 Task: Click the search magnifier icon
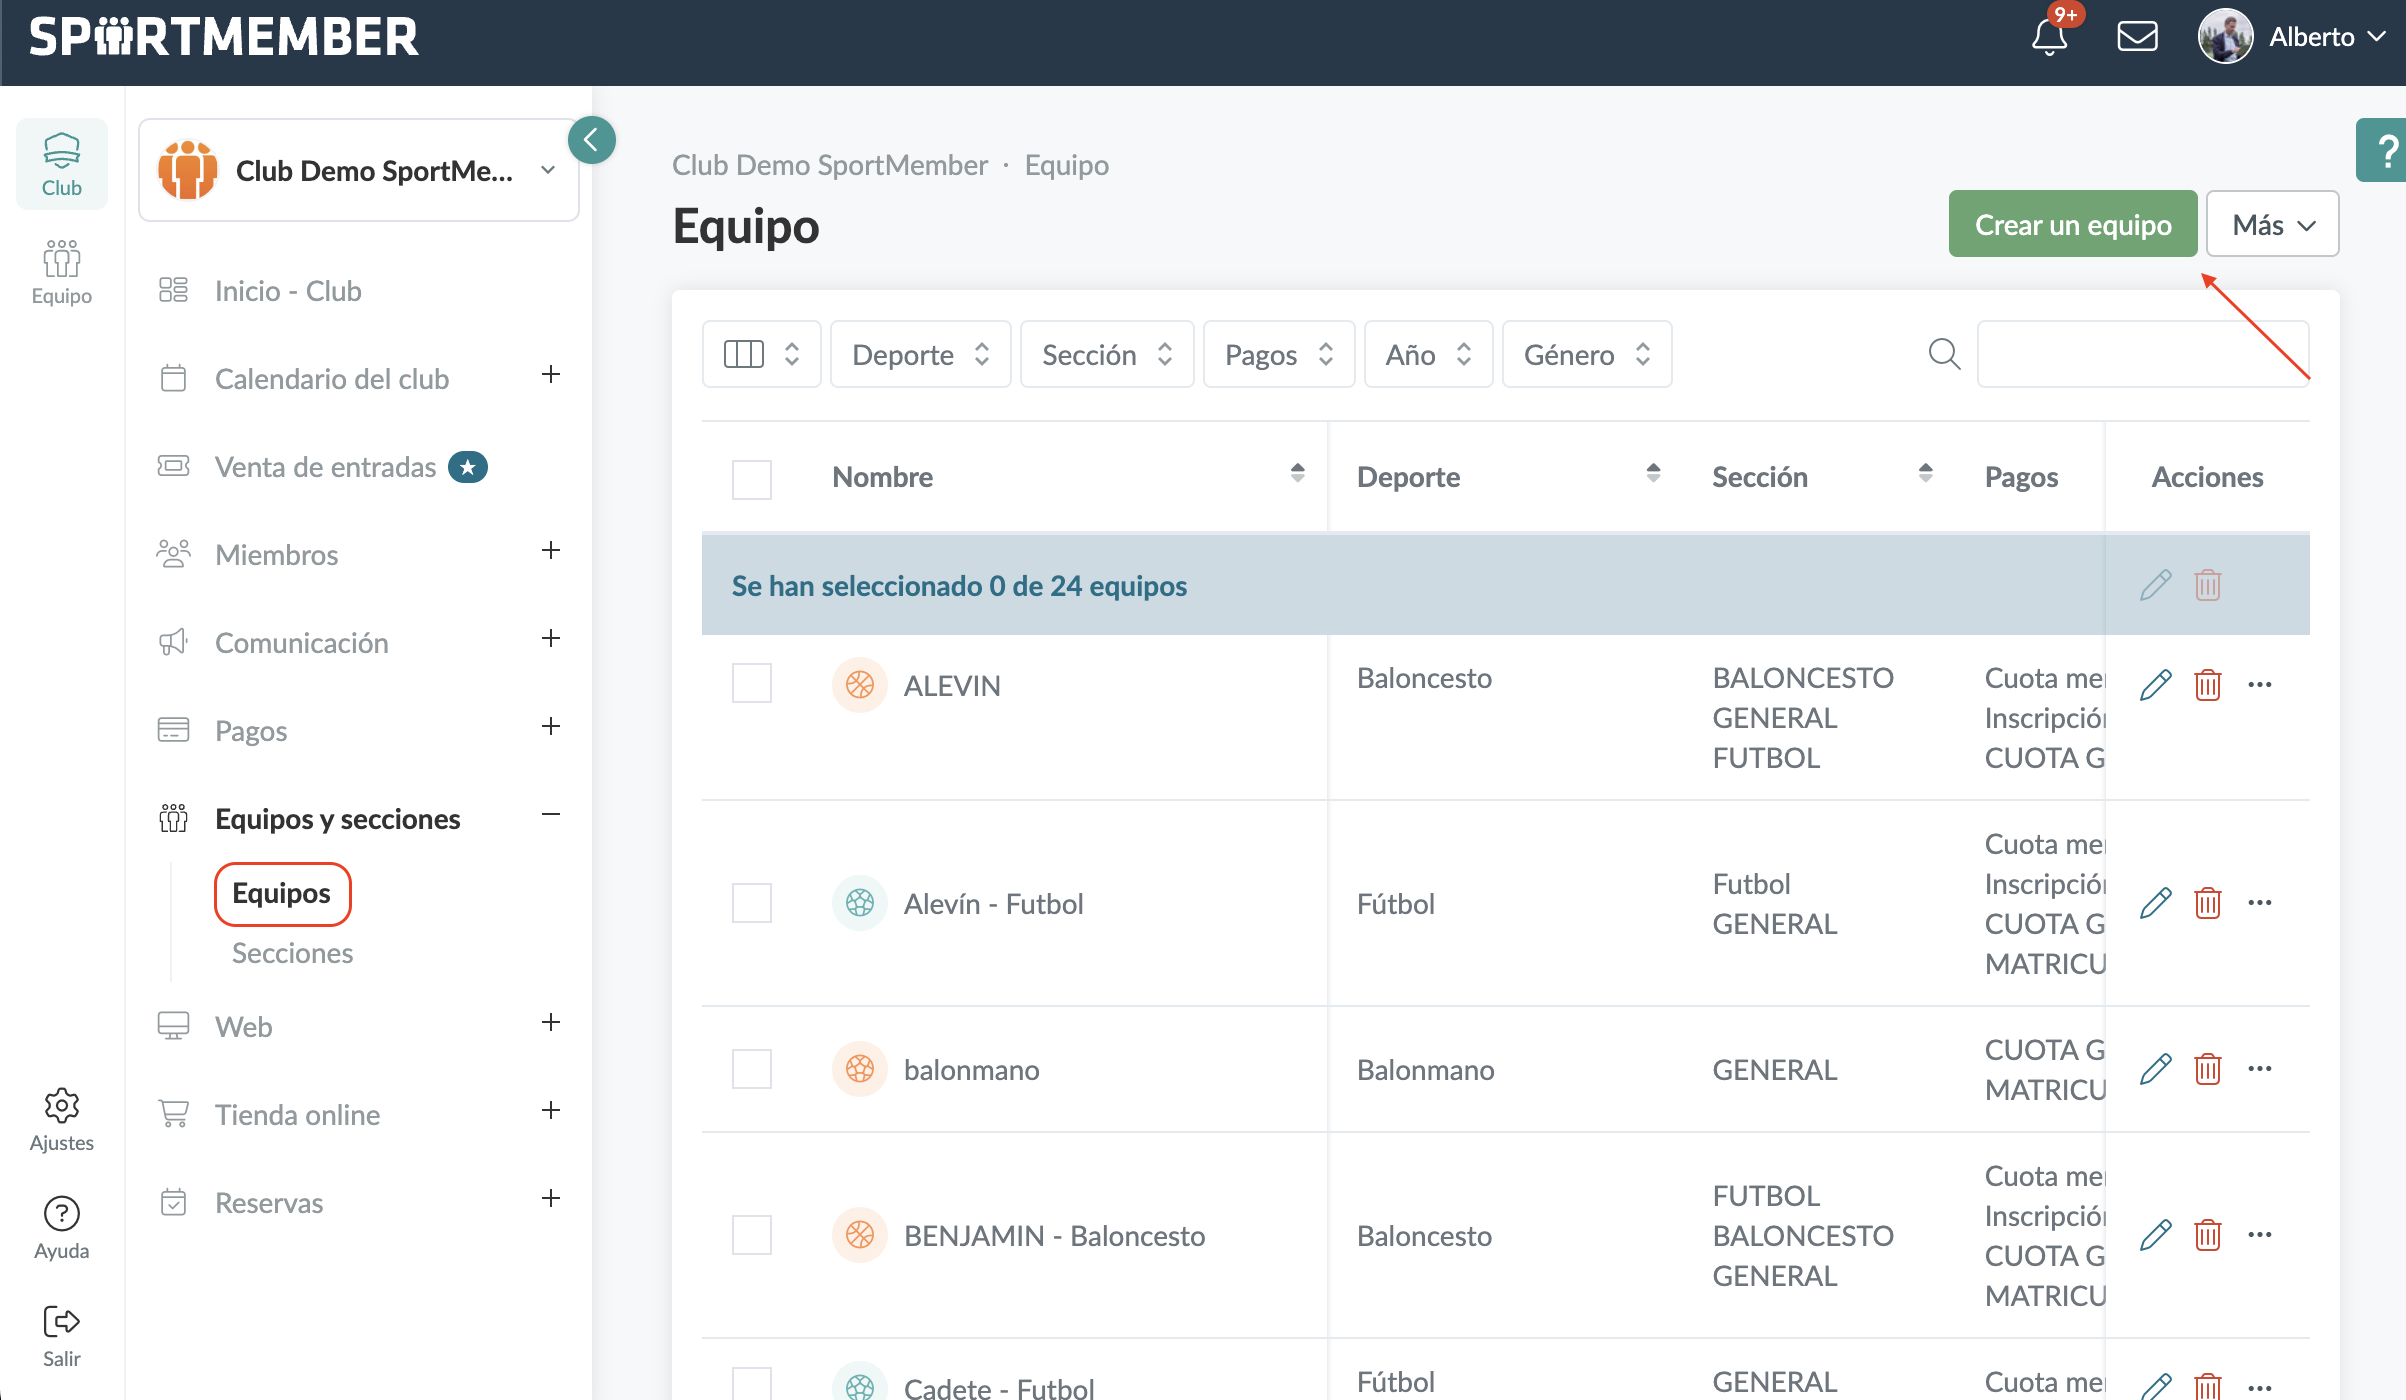tap(1944, 354)
